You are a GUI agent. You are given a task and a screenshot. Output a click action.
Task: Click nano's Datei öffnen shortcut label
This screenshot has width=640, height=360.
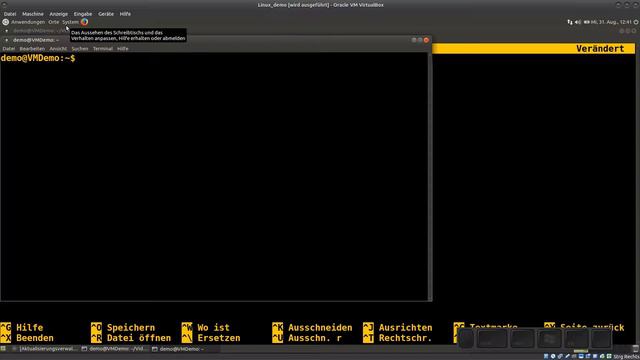pos(139,338)
